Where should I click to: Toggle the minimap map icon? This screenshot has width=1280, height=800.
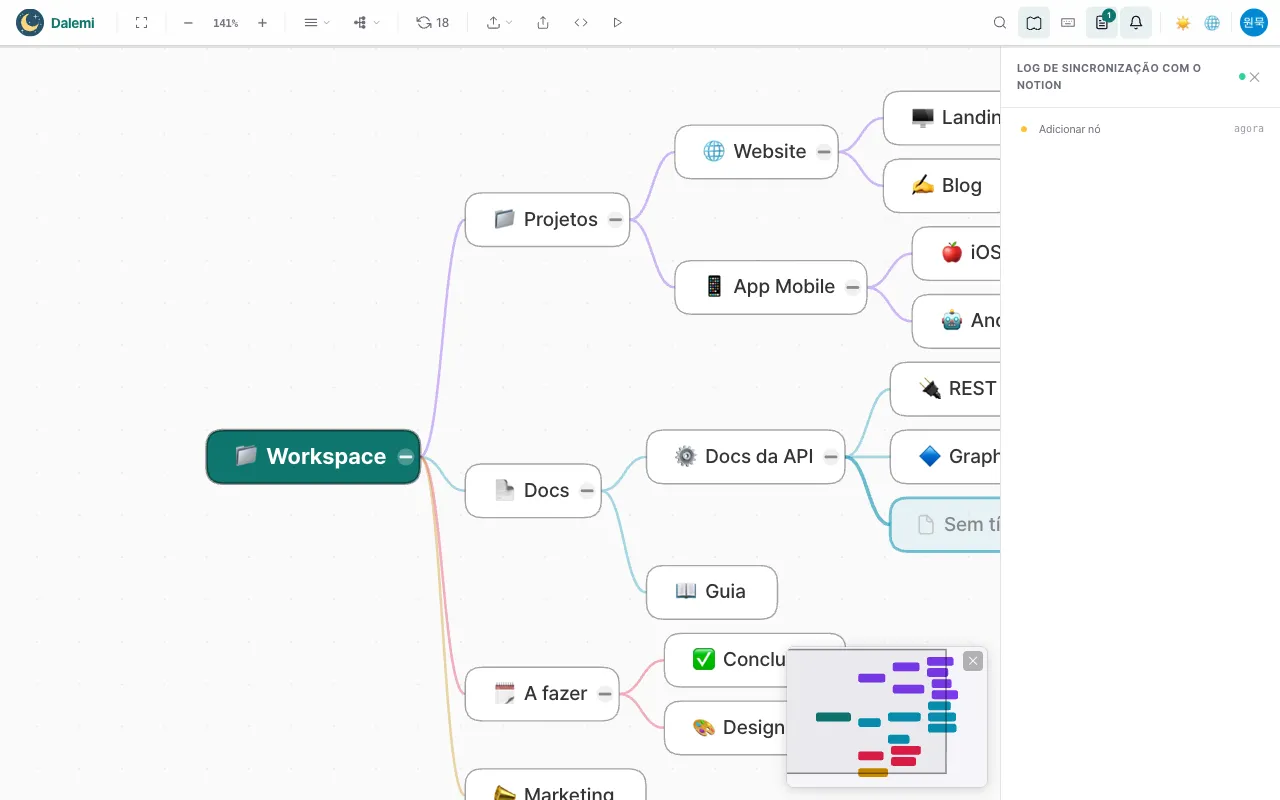1034,22
